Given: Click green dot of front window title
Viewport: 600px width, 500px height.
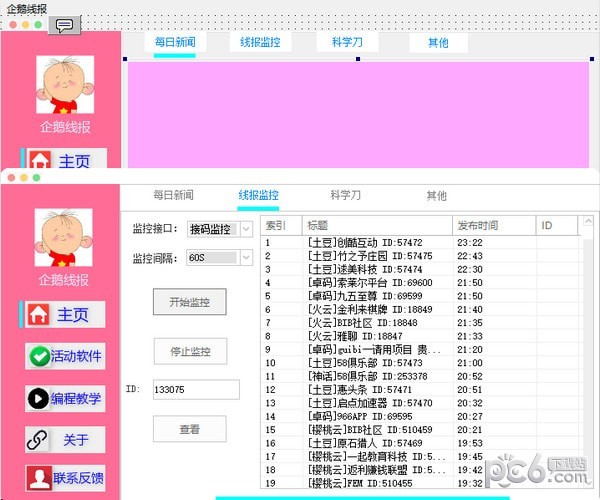Looking at the screenshot, I should (36, 178).
